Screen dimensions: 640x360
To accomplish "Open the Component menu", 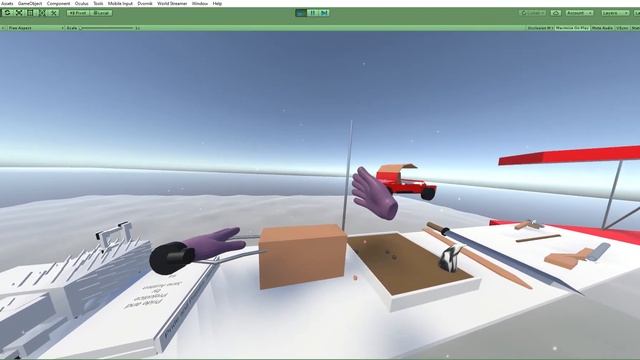I will 58,3.
